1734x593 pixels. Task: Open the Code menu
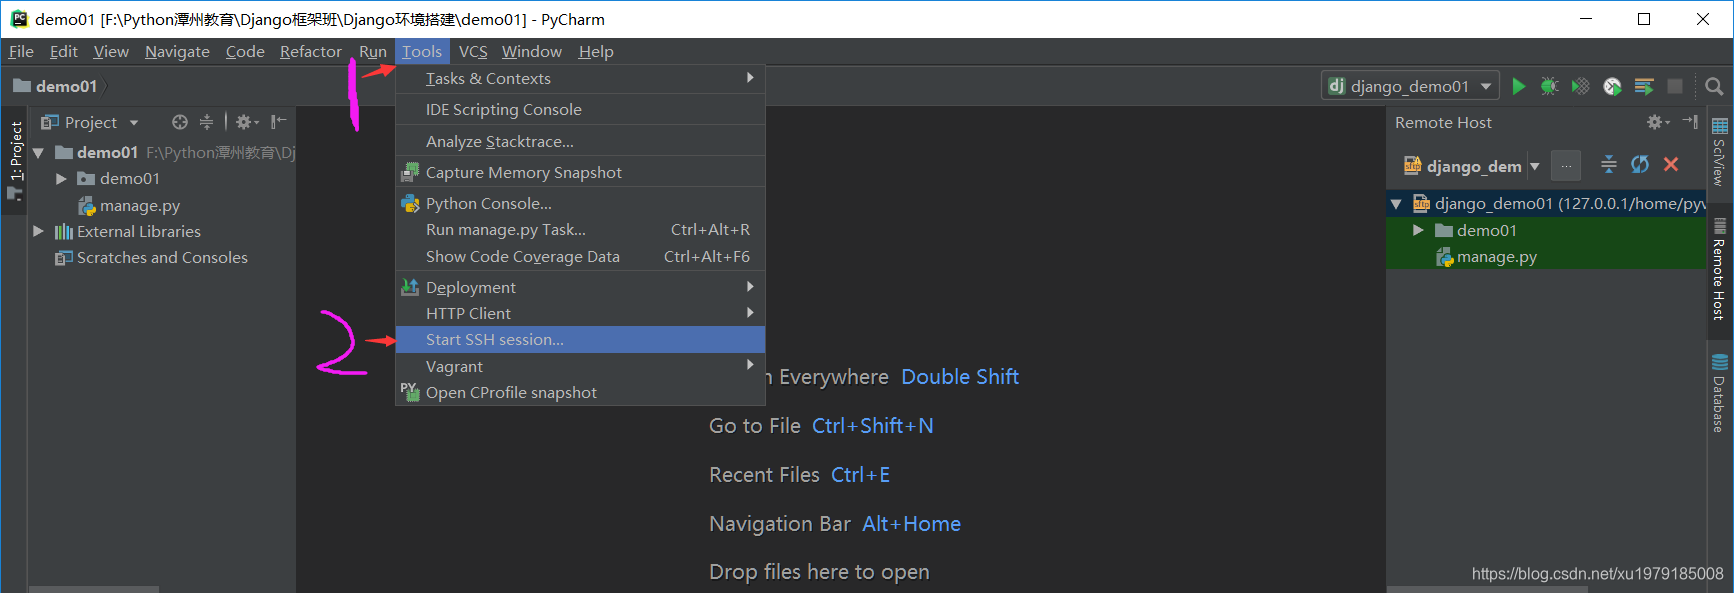(x=245, y=51)
